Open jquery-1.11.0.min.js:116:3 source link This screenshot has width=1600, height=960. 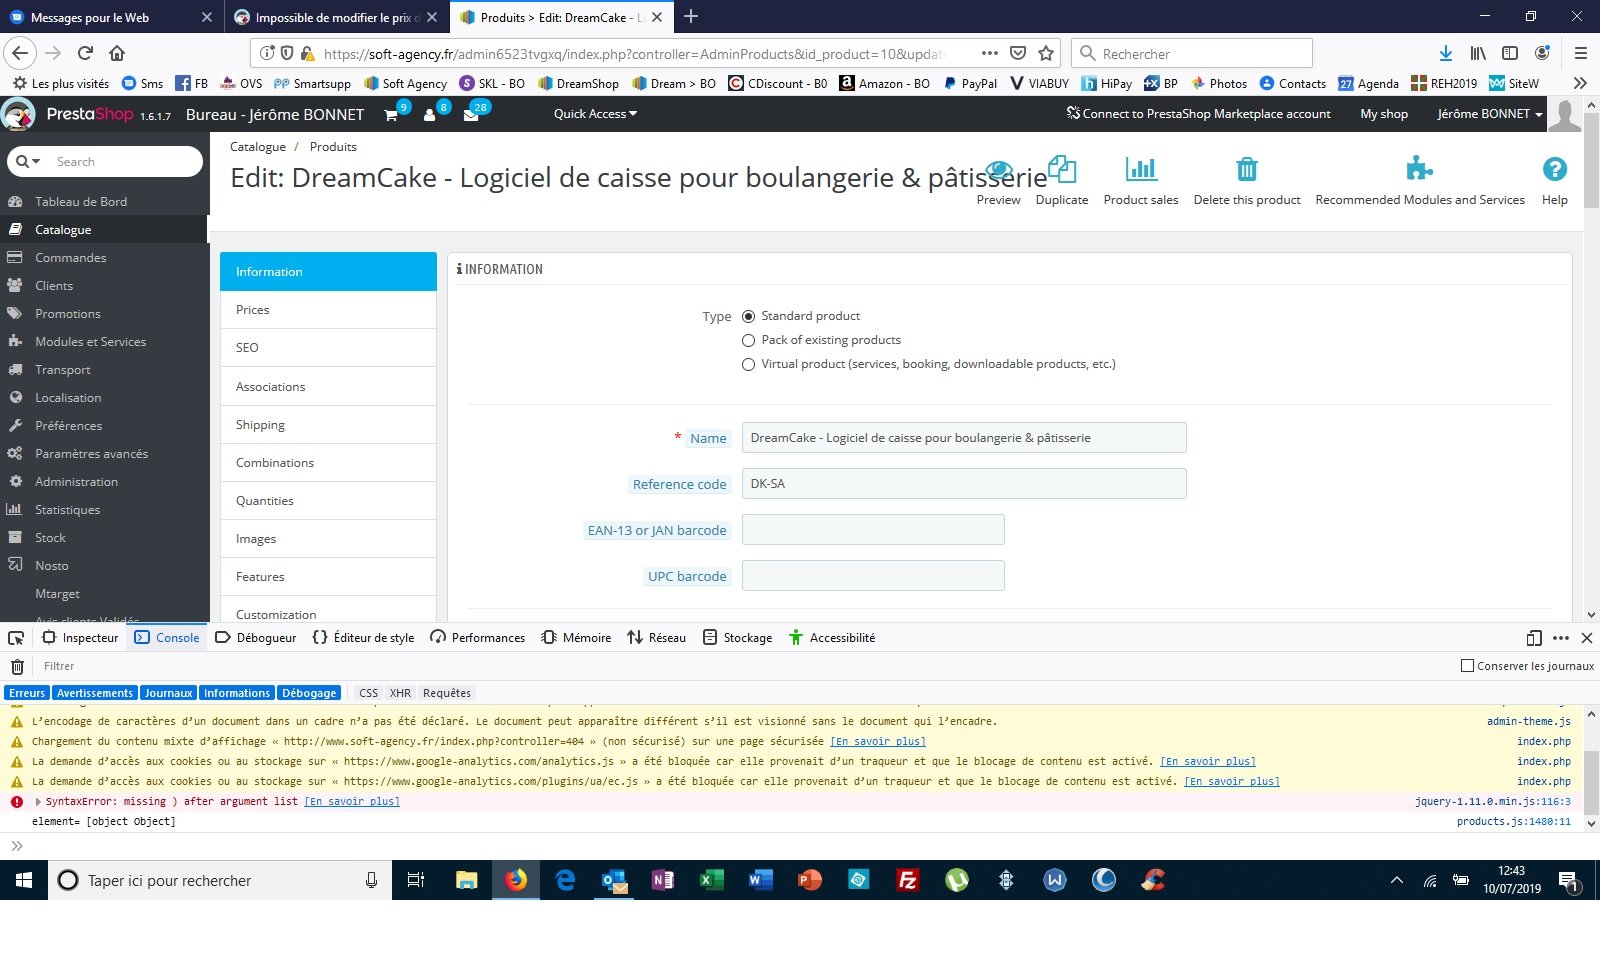1493,802
